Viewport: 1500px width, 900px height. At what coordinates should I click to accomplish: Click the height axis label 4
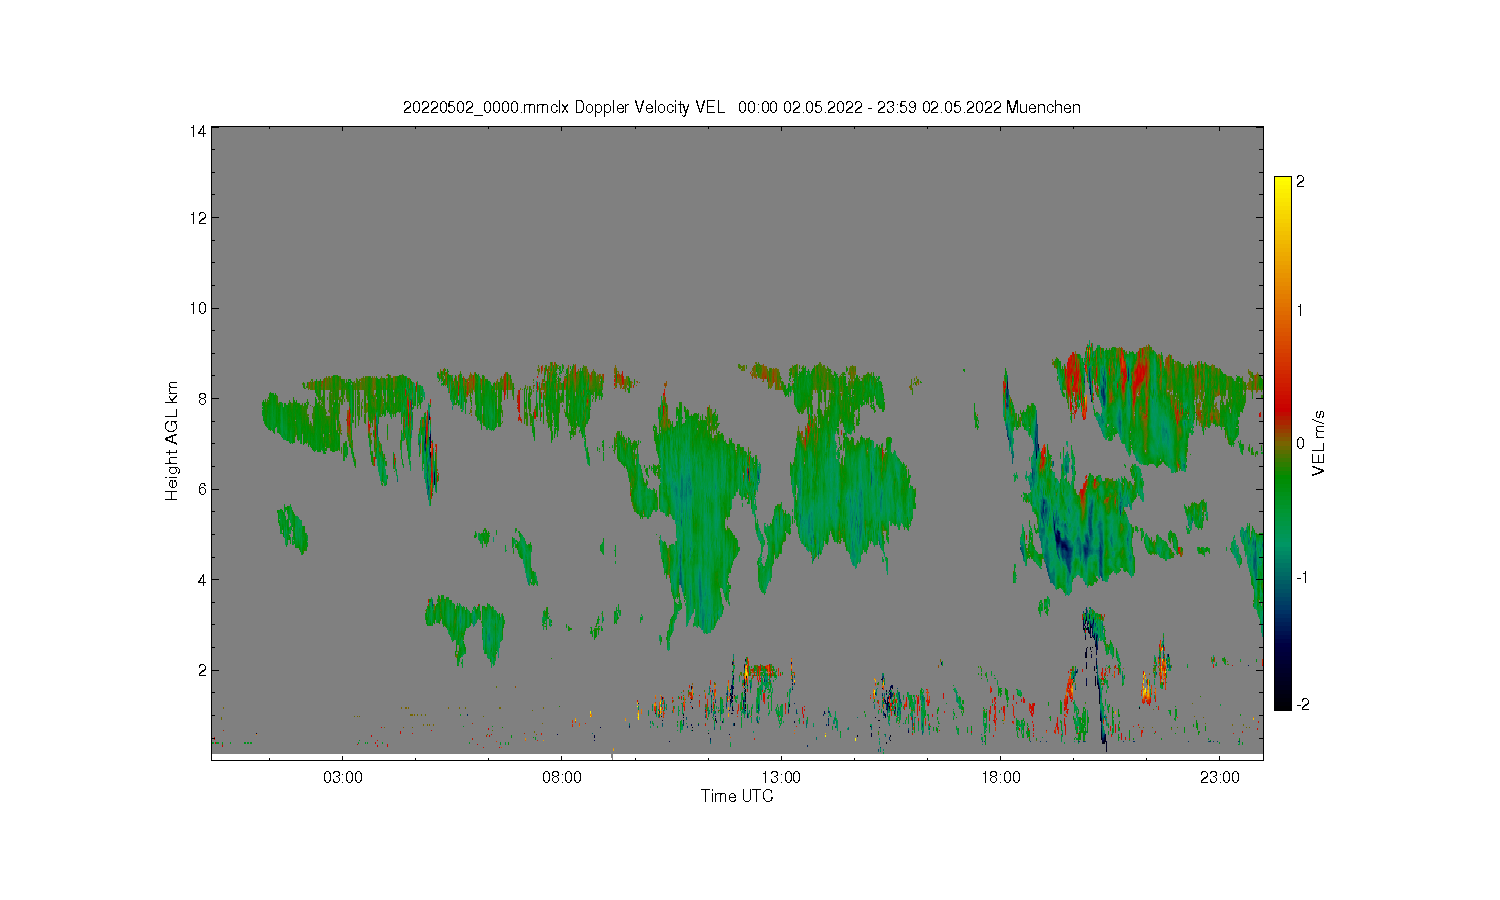coord(202,579)
